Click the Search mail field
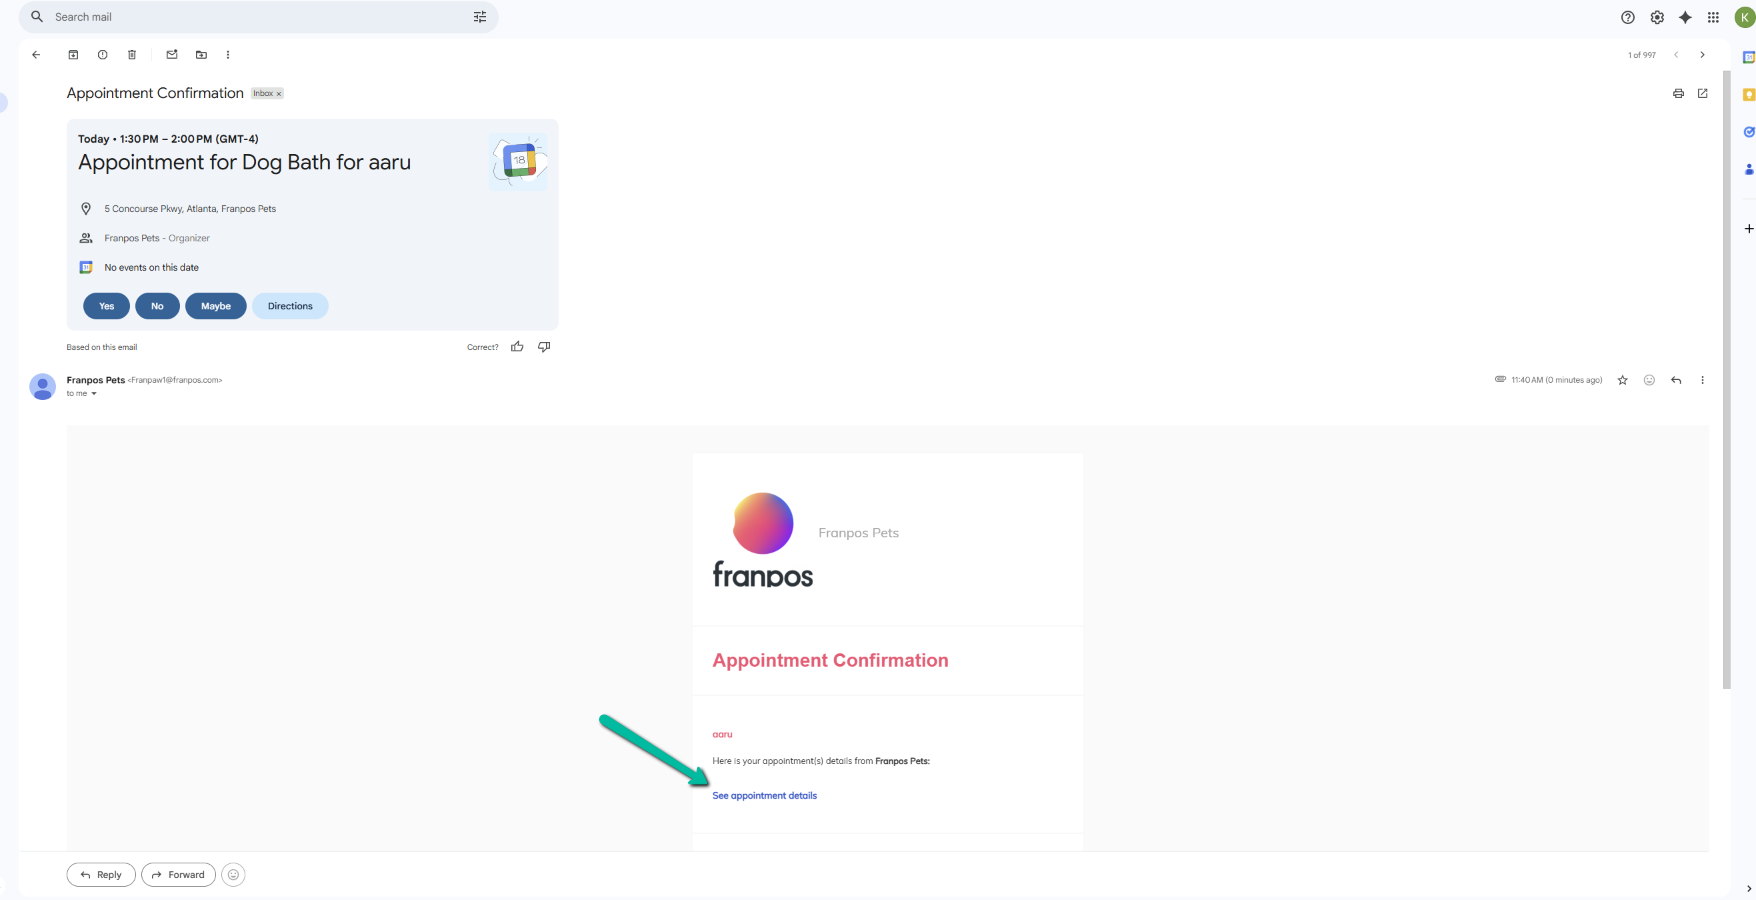This screenshot has width=1756, height=900. tap(250, 17)
